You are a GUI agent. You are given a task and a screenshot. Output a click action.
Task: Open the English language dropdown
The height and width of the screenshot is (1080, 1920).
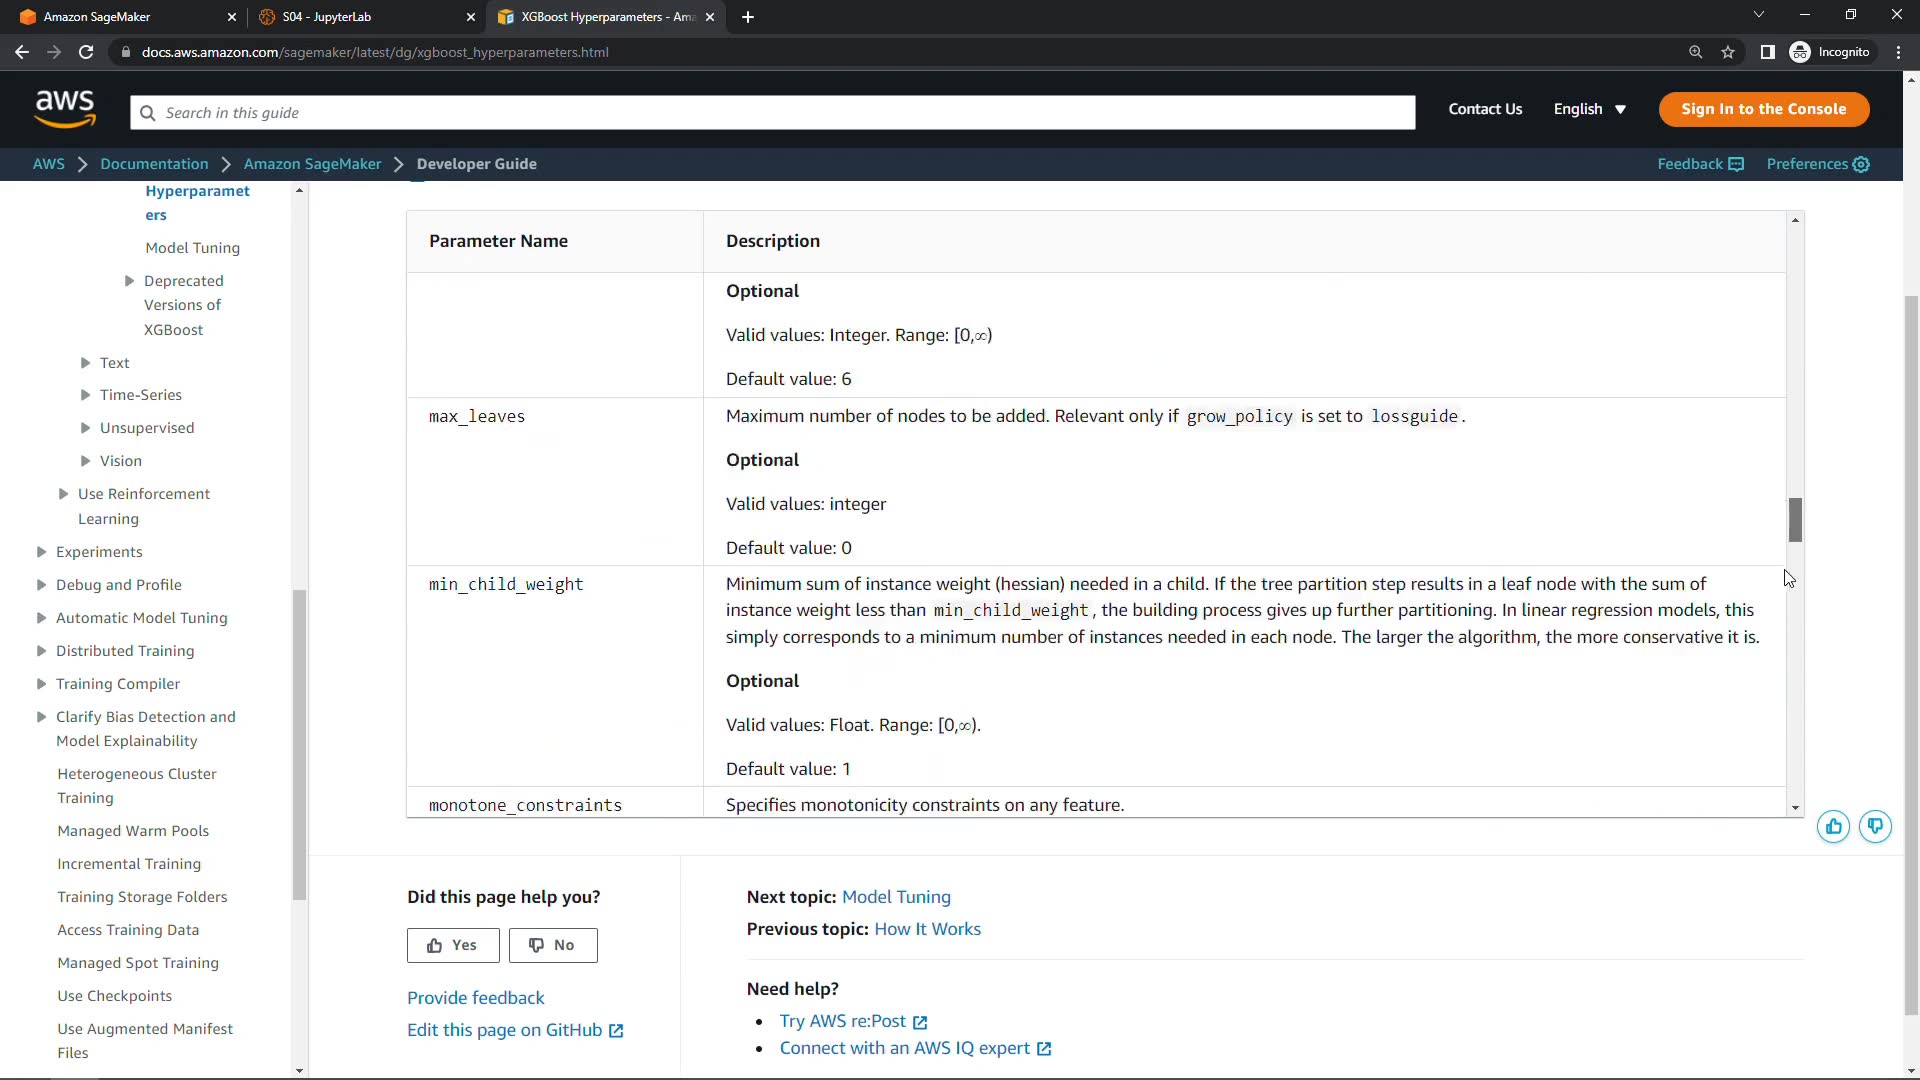pyautogui.click(x=1589, y=109)
